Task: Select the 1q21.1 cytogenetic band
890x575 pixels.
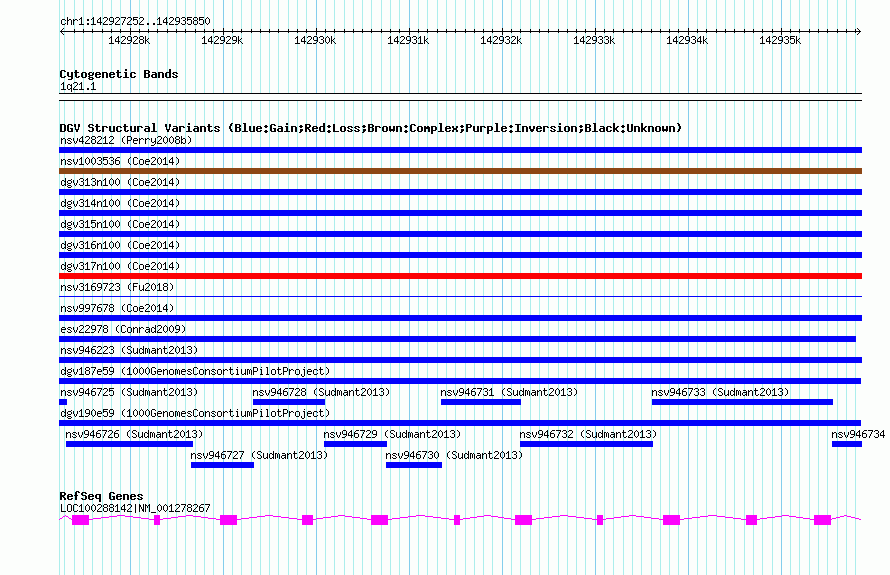Action: 460,97
